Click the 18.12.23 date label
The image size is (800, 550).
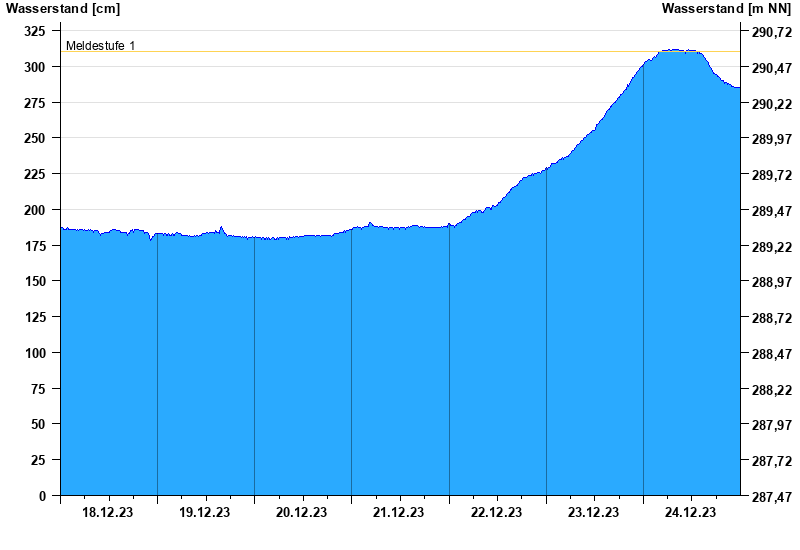coord(108,513)
